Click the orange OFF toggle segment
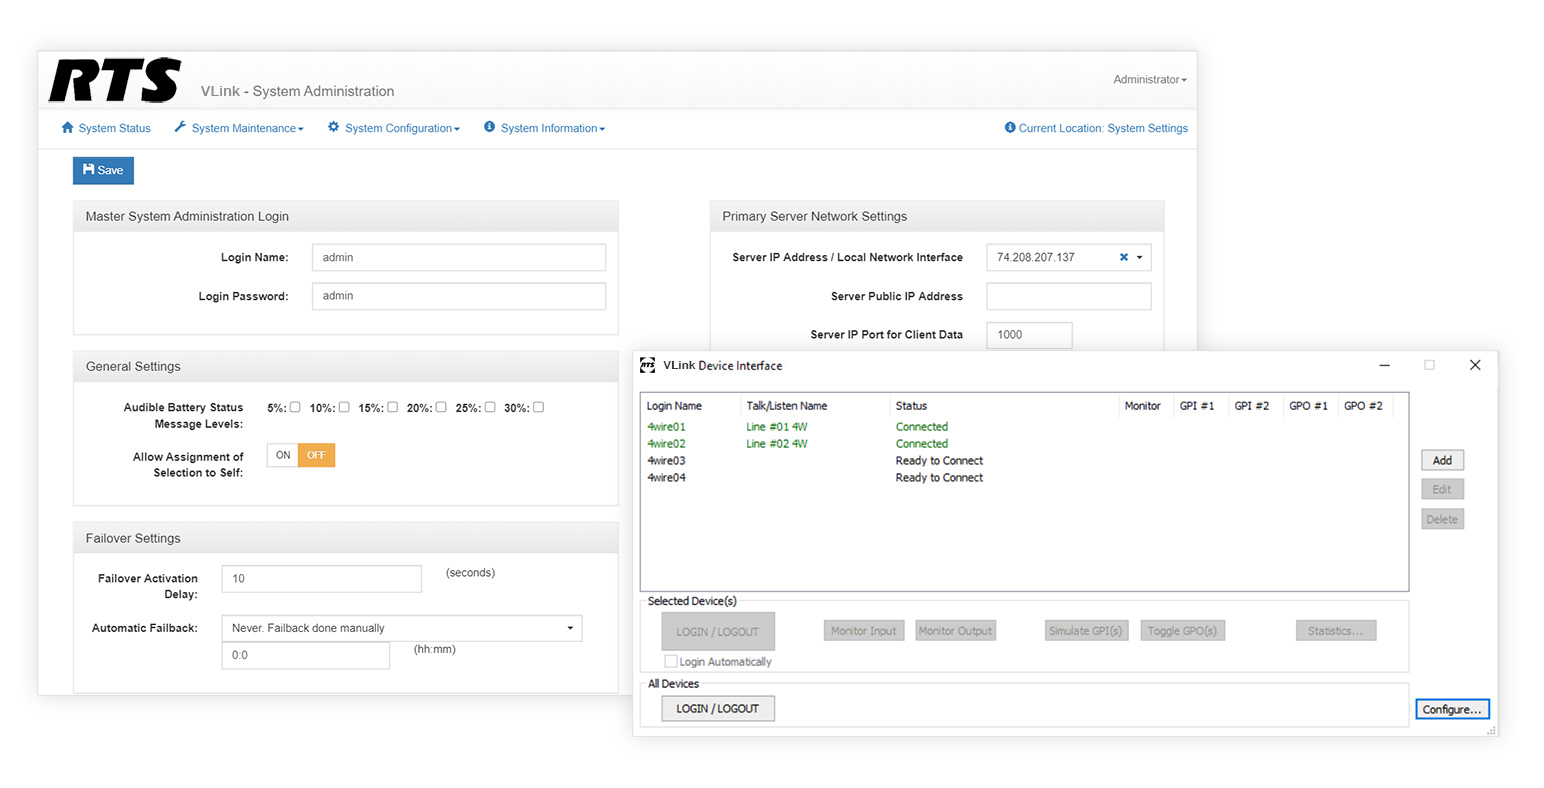 tap(316, 455)
